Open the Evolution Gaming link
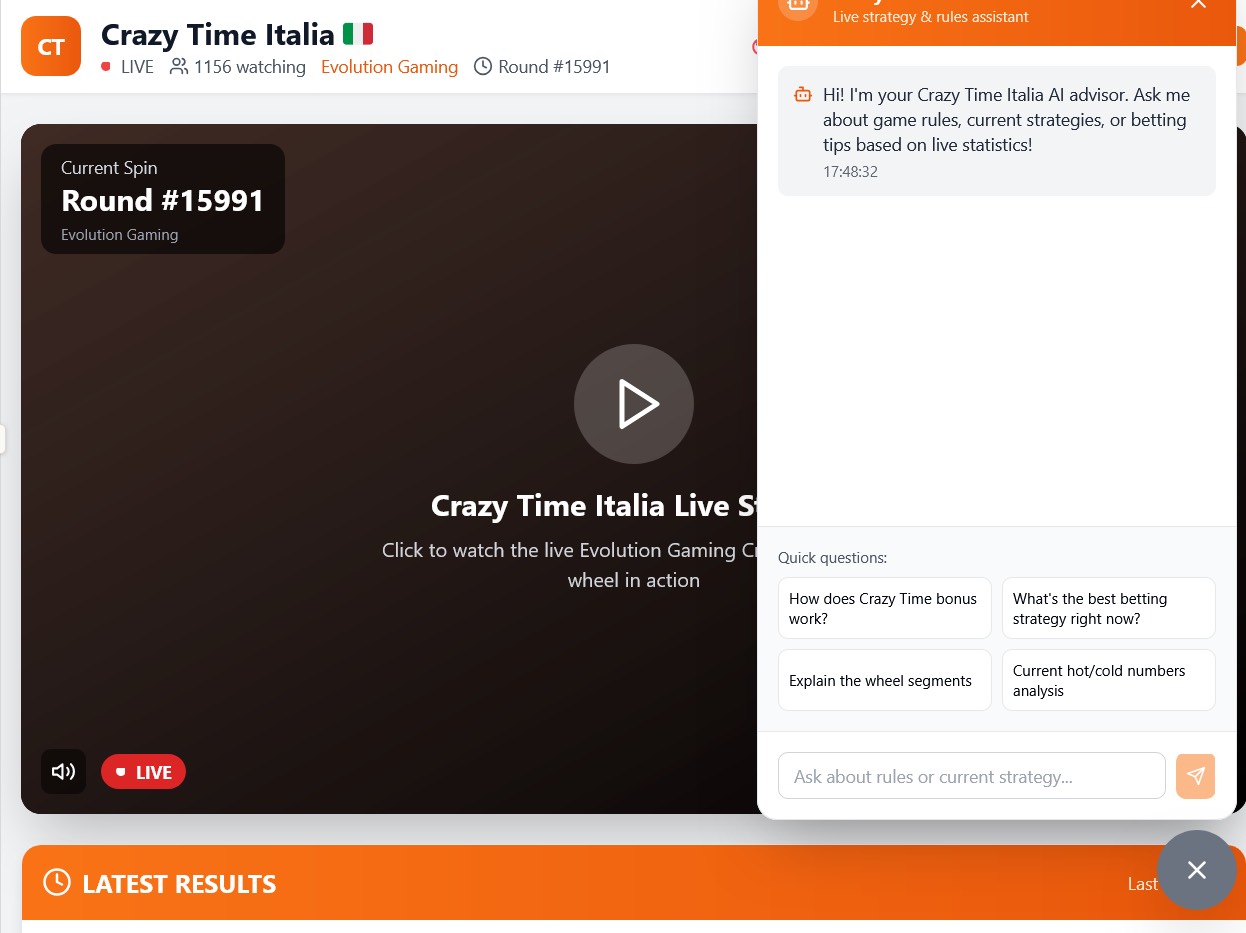Screen dimensions: 1246x933 [x=389, y=66]
